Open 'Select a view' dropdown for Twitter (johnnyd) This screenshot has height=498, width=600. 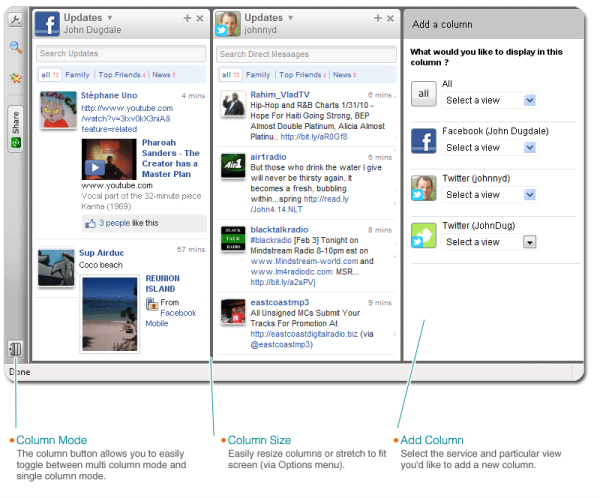pyautogui.click(x=490, y=194)
